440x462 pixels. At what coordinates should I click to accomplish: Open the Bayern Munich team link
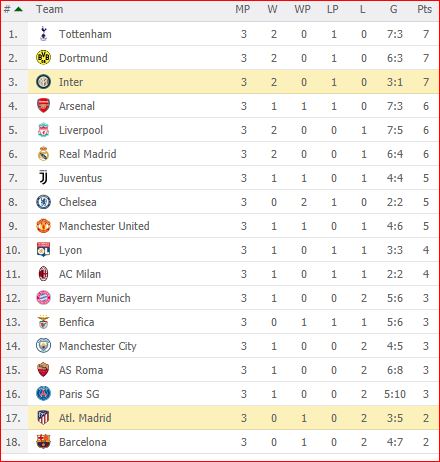95,298
